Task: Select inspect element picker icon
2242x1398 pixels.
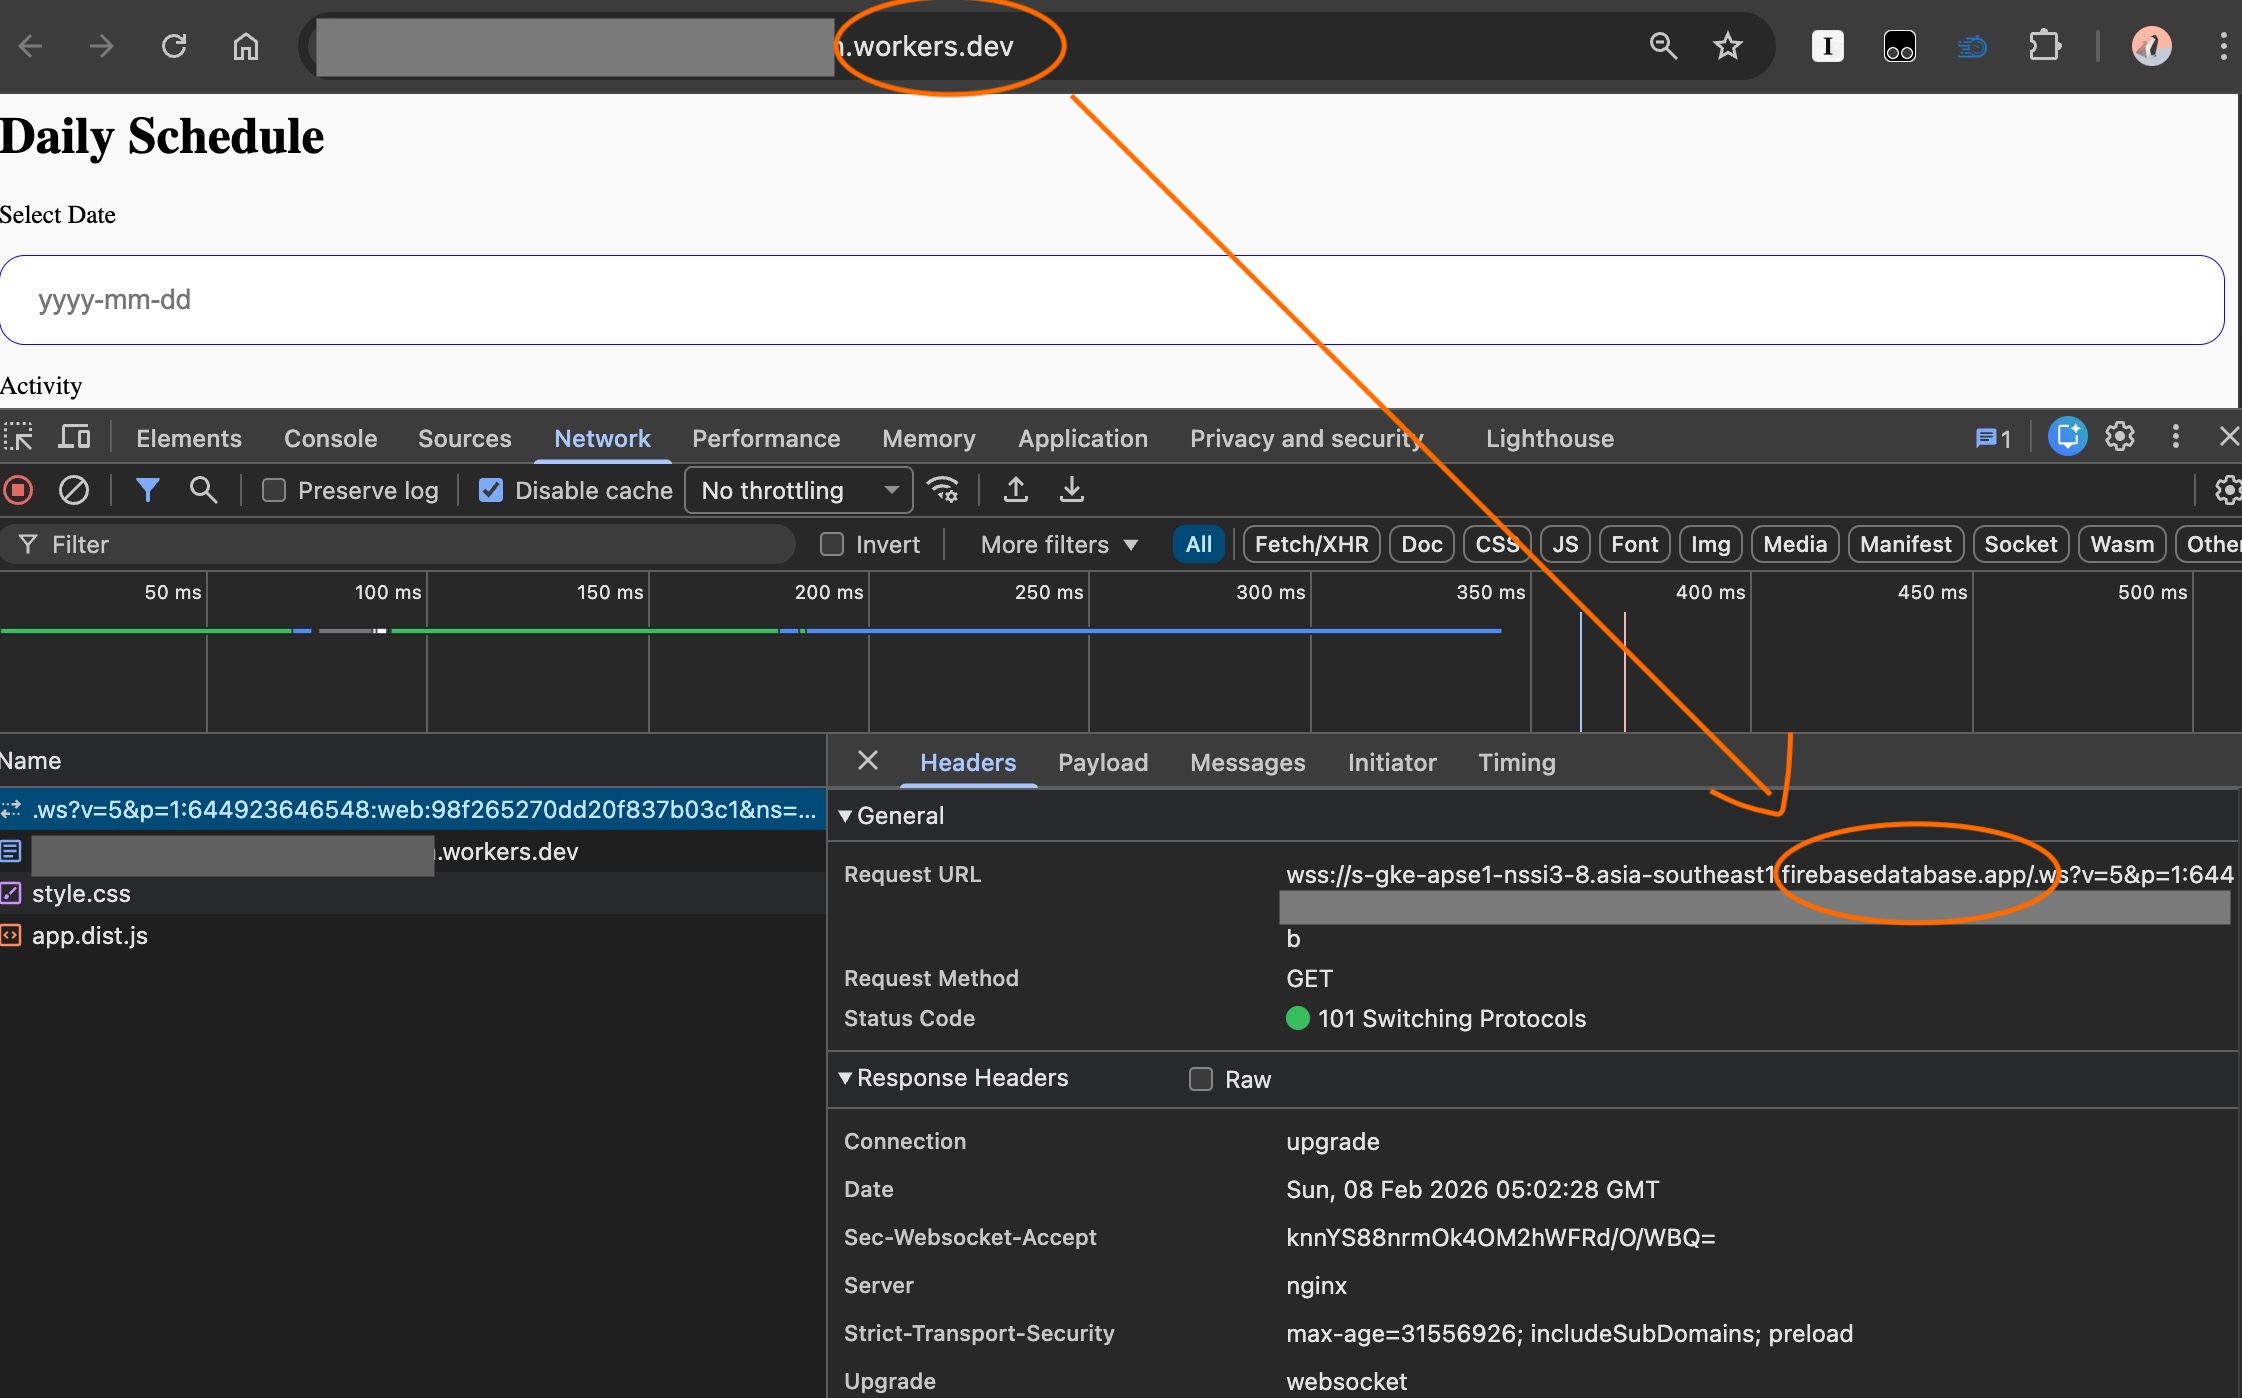Action: pos(18,438)
